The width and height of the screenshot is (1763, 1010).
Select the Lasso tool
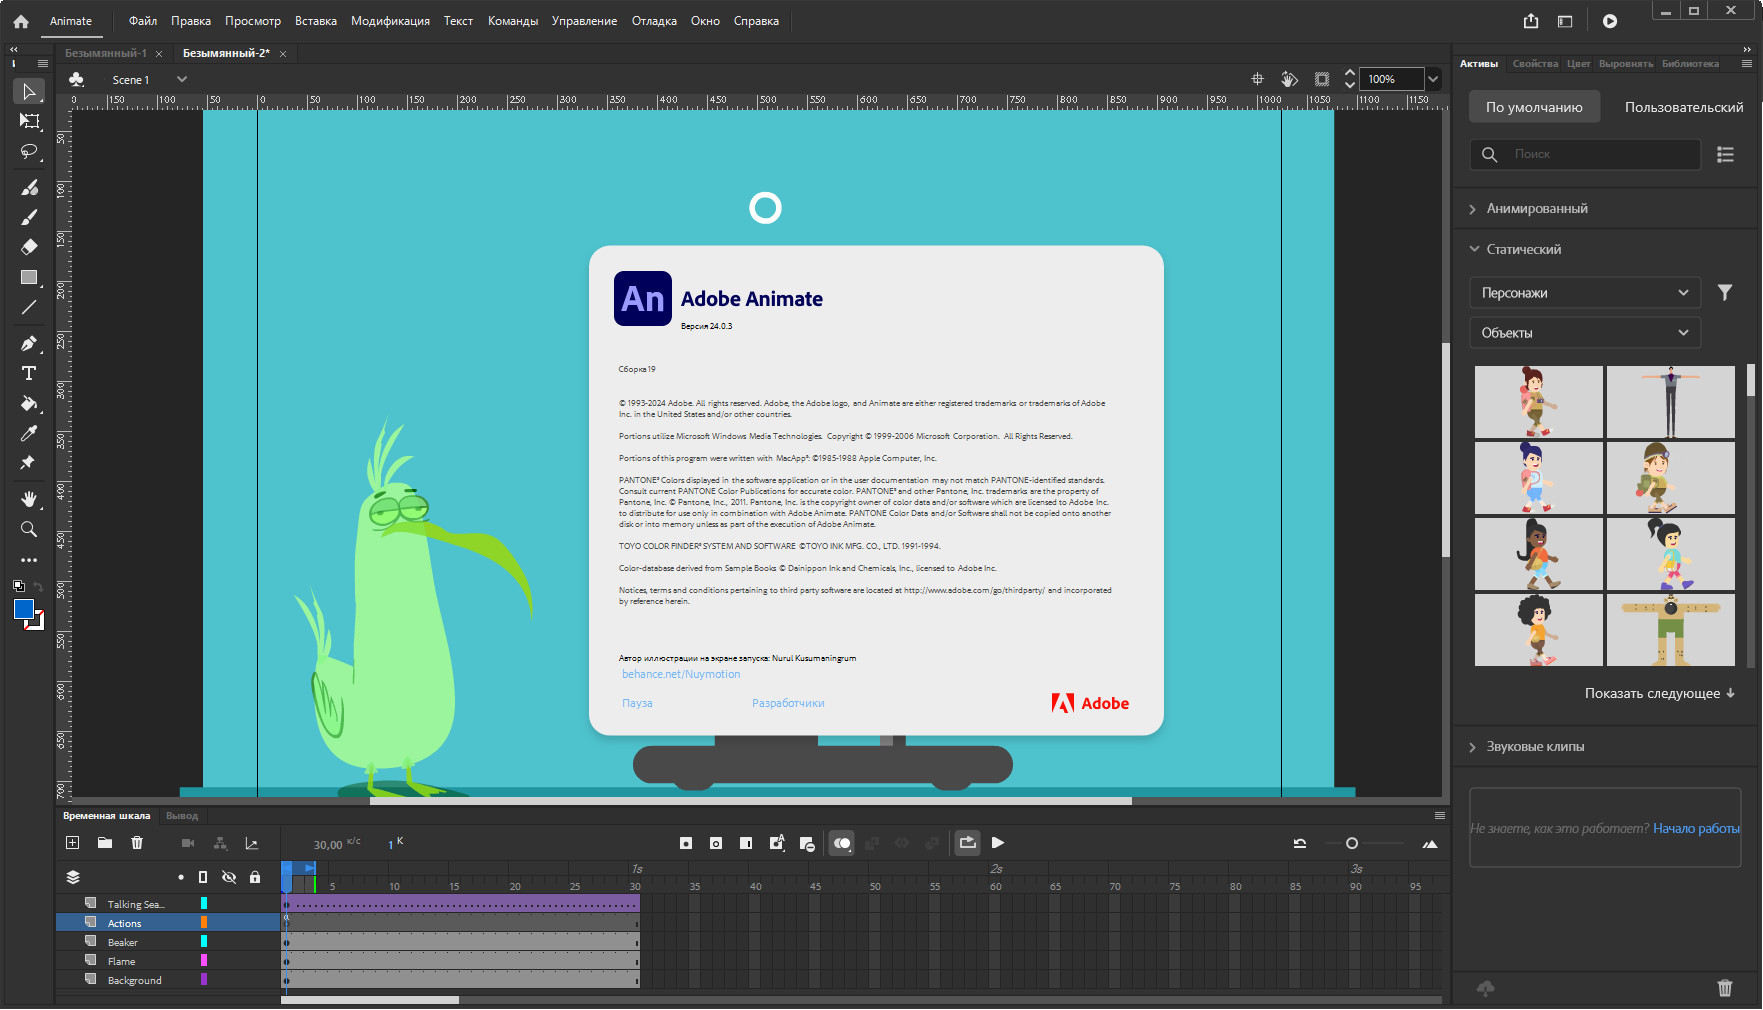[29, 152]
